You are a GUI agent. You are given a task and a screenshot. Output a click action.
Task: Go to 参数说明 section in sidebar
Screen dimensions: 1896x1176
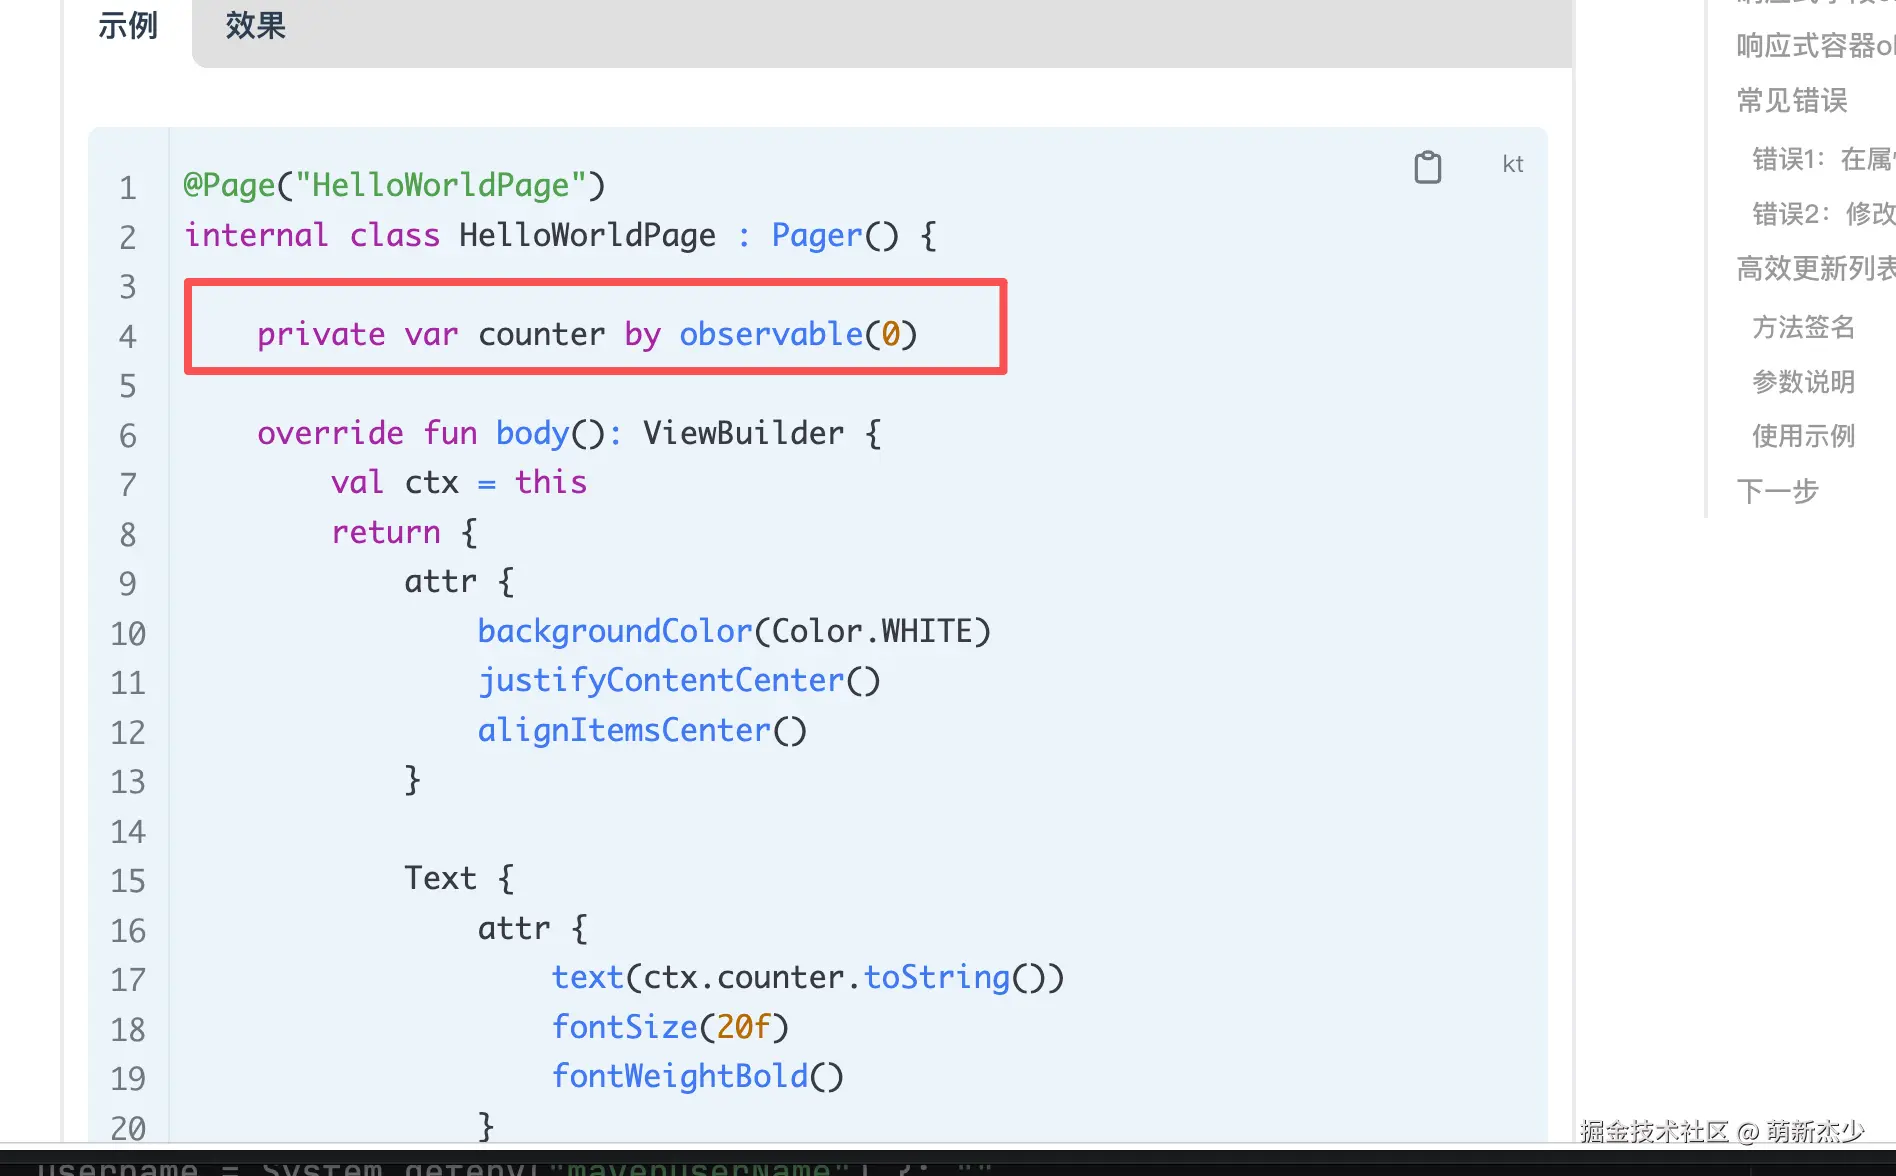tap(1803, 382)
